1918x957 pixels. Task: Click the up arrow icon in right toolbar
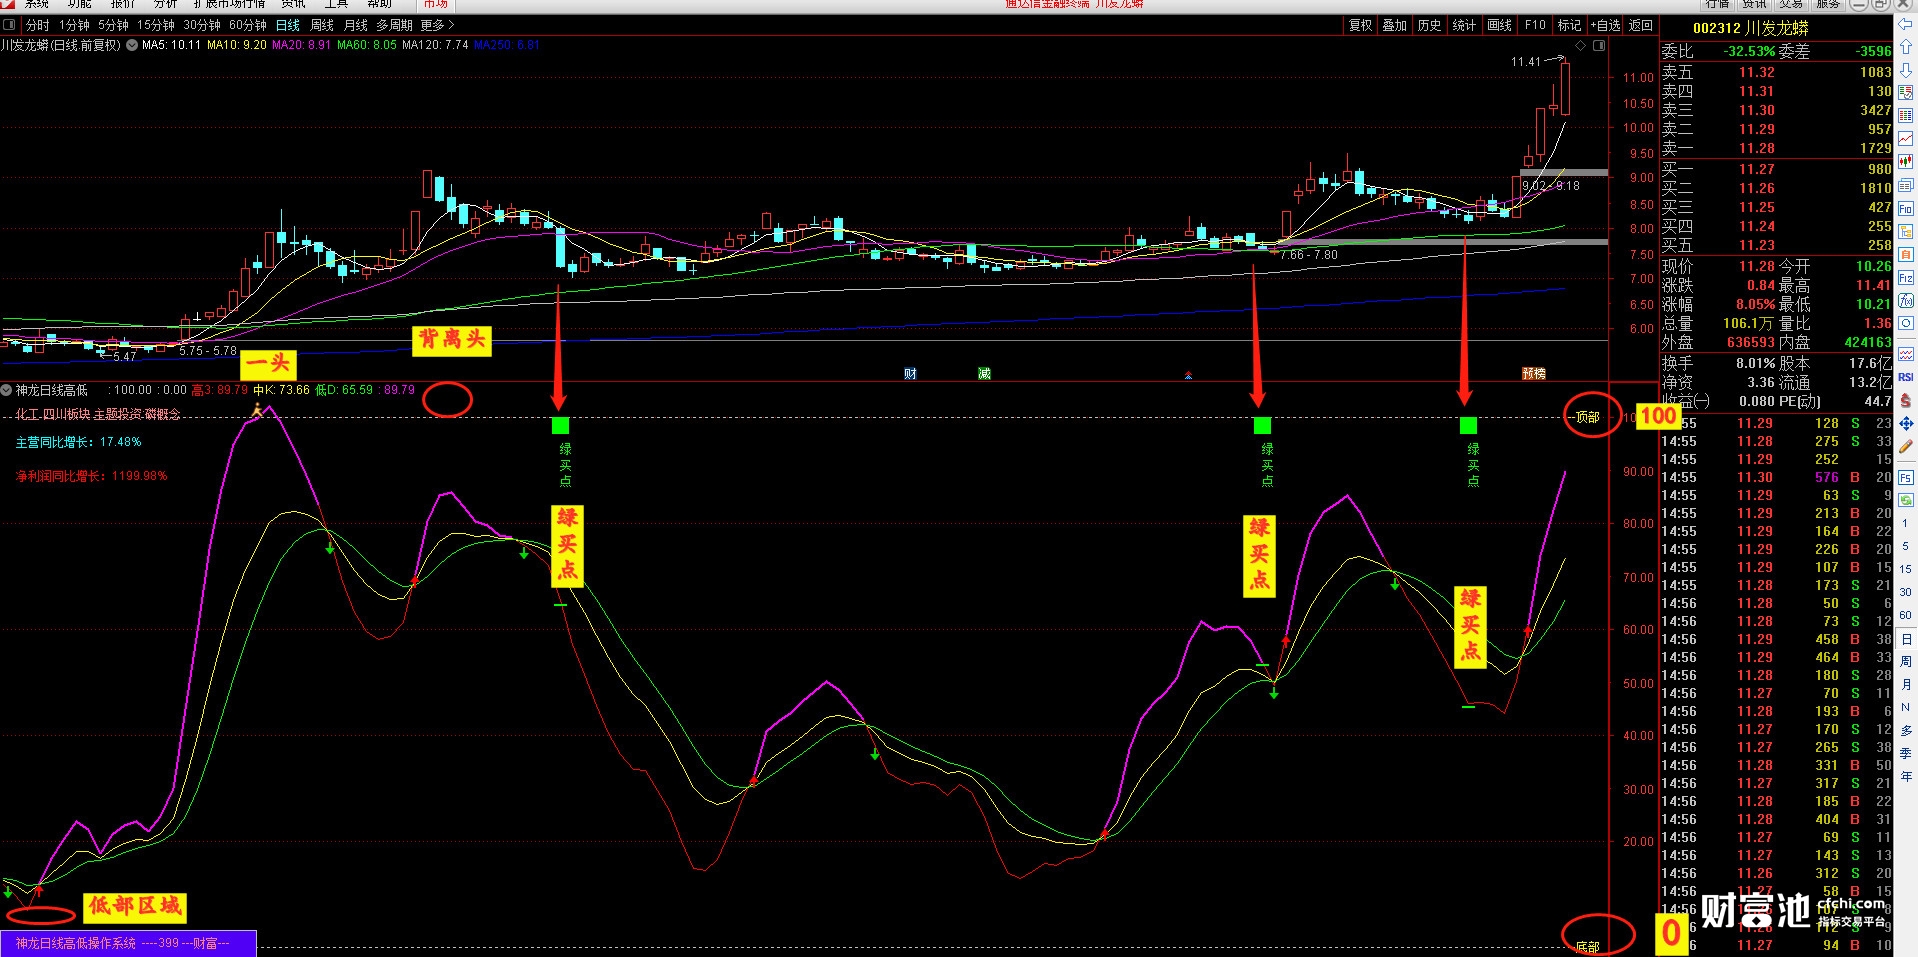point(1906,46)
